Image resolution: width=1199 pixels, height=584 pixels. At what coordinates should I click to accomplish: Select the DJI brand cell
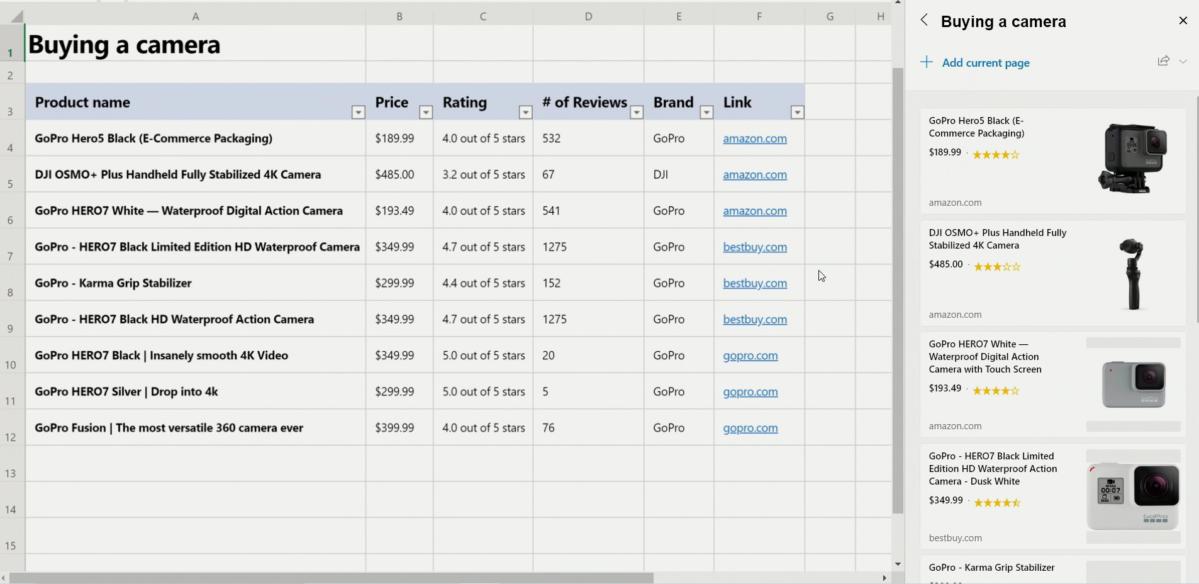click(x=678, y=174)
